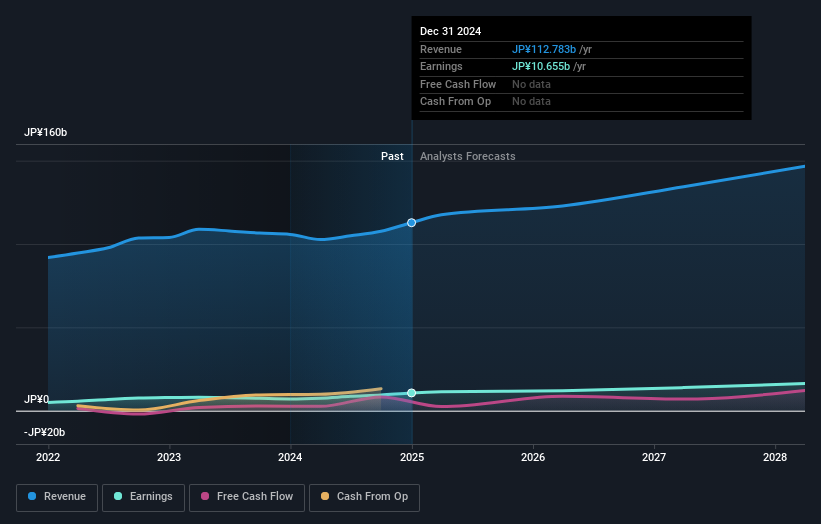Viewport: 821px width, 524px height.
Task: Click the tooltip Free Cash Flow row label
Action: 458,84
